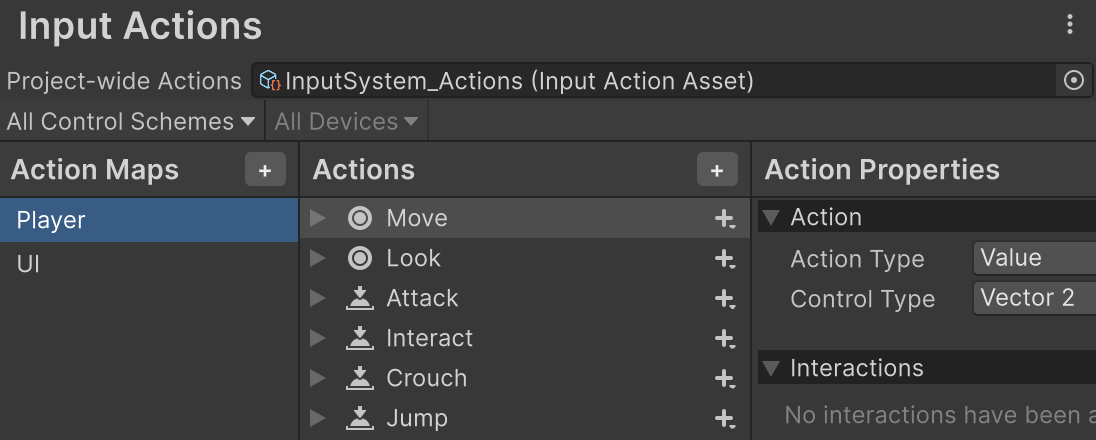This screenshot has width=1096, height=440.
Task: Add a new action with plus button
Action: [717, 171]
